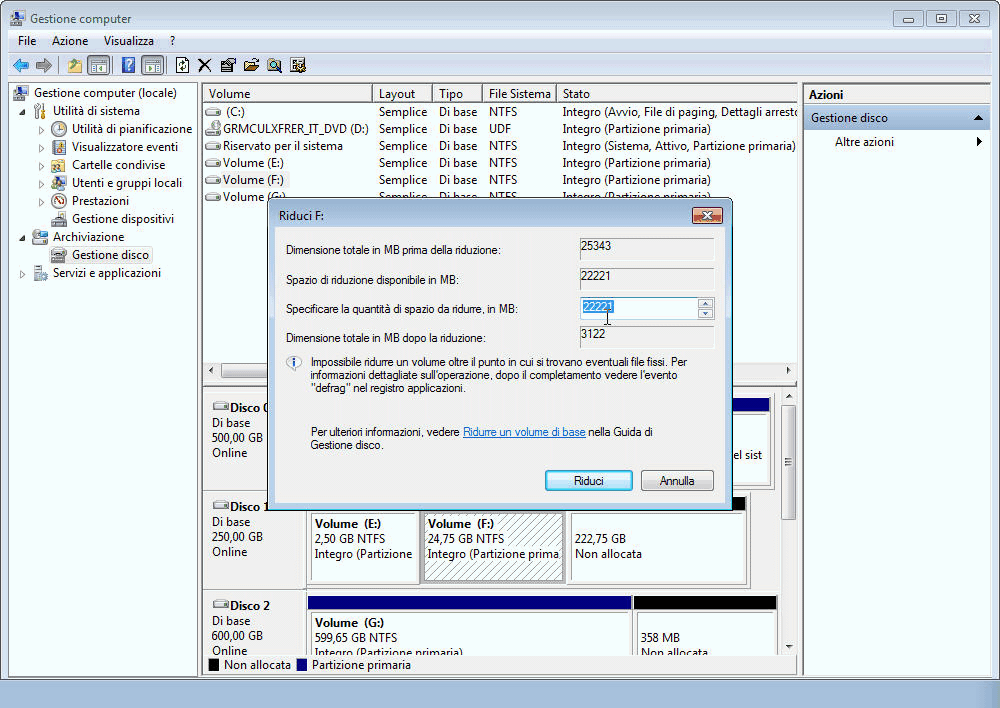
Task: Increase shrink amount with spinner up arrow
Action: tap(705, 304)
